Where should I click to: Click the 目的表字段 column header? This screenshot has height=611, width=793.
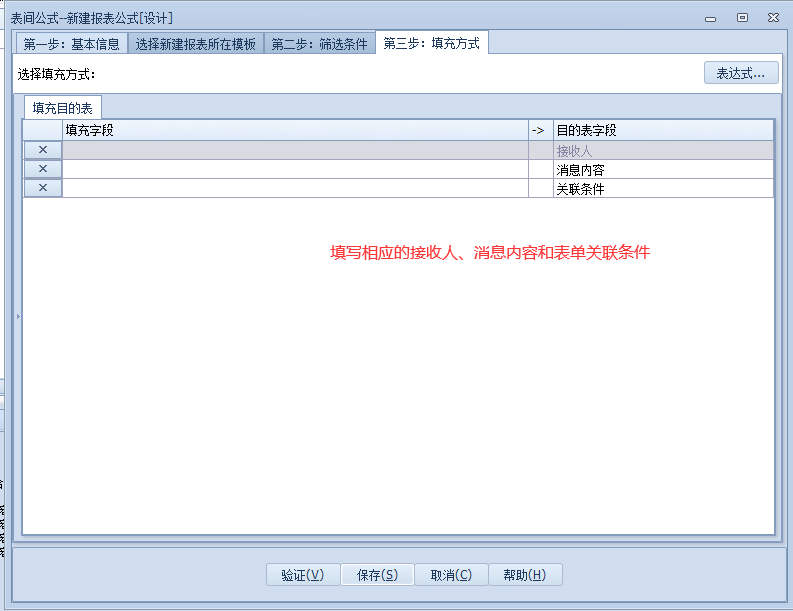click(663, 130)
